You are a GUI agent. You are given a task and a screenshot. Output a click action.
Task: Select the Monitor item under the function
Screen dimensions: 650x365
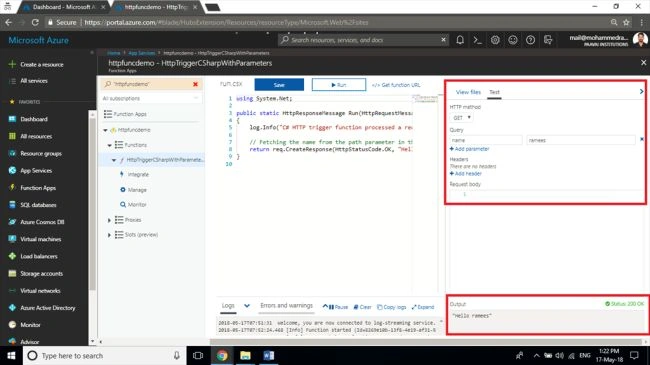(x=137, y=205)
